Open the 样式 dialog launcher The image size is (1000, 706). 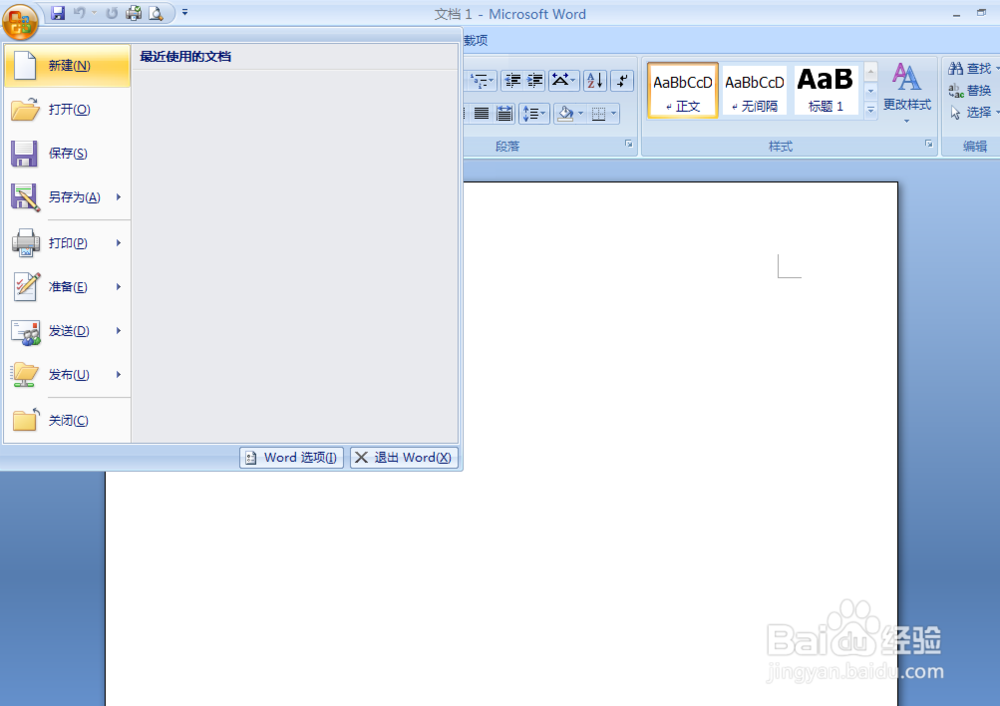[x=929, y=144]
